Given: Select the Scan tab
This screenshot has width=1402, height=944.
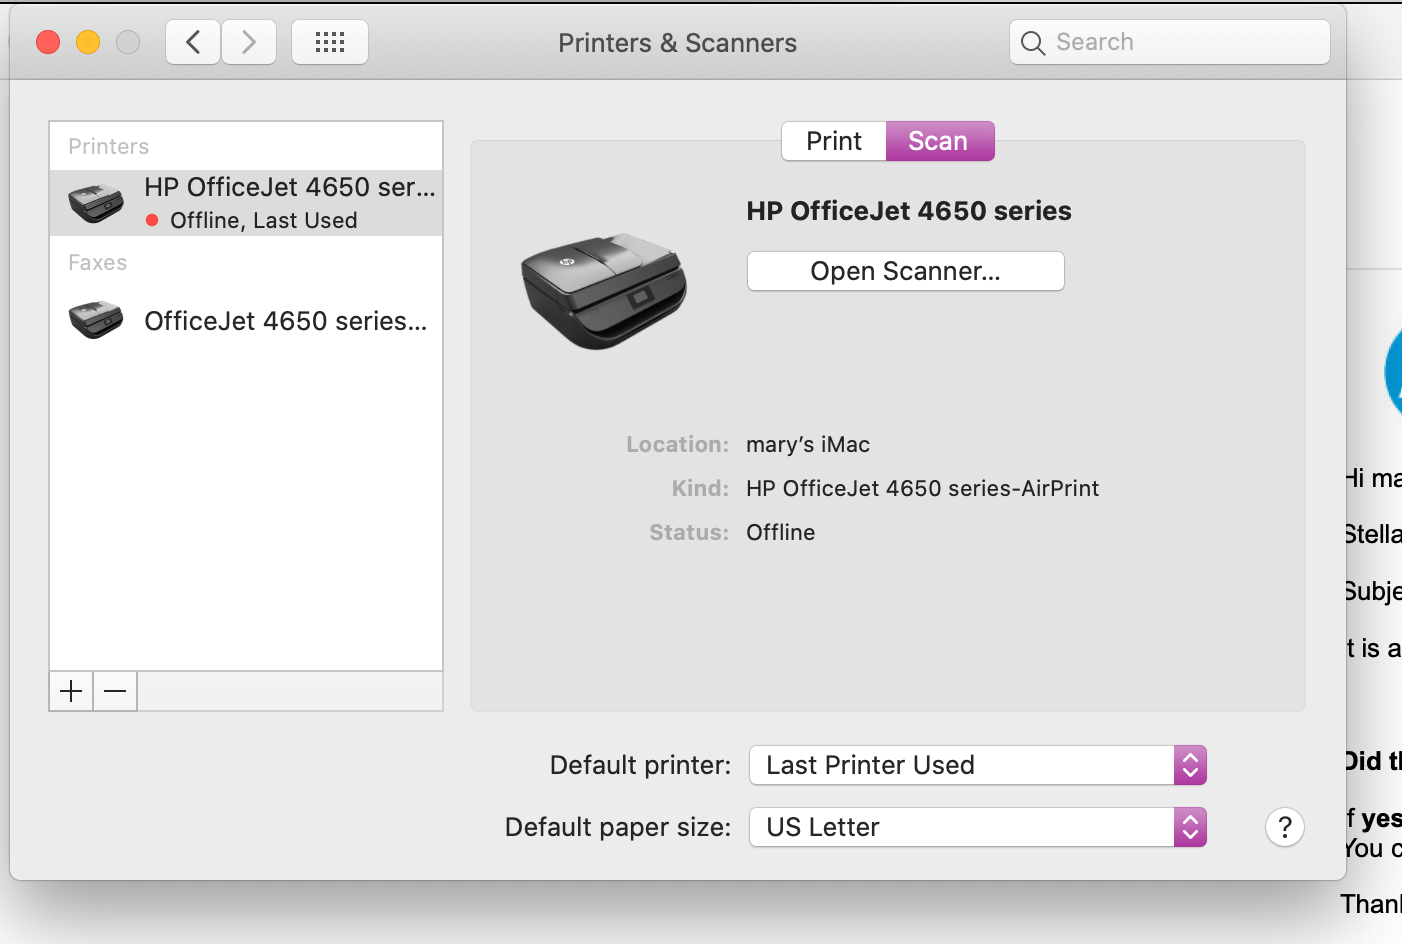Looking at the screenshot, I should pos(939,141).
